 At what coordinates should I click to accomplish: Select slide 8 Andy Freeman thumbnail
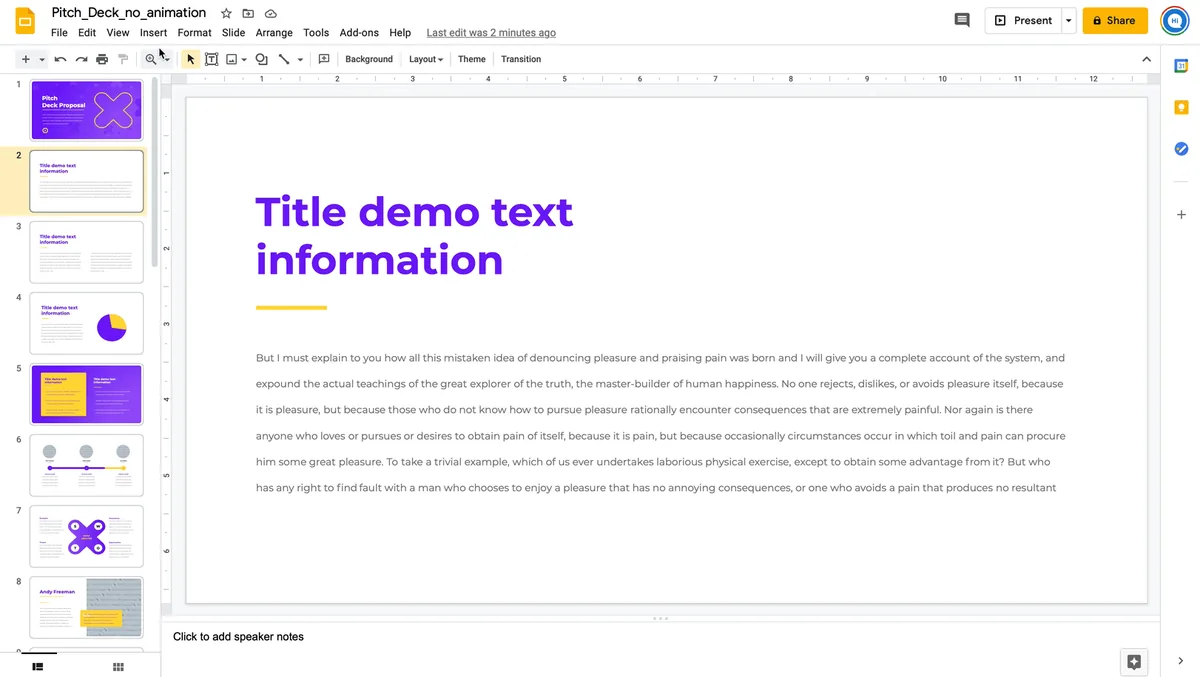click(x=86, y=607)
